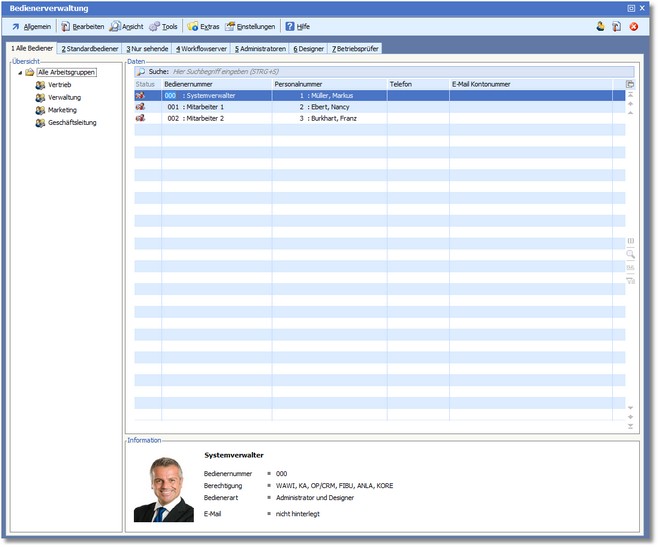Screen dimensions: 658x547
Task: Click the user icon at top right
Action: pyautogui.click(x=601, y=27)
